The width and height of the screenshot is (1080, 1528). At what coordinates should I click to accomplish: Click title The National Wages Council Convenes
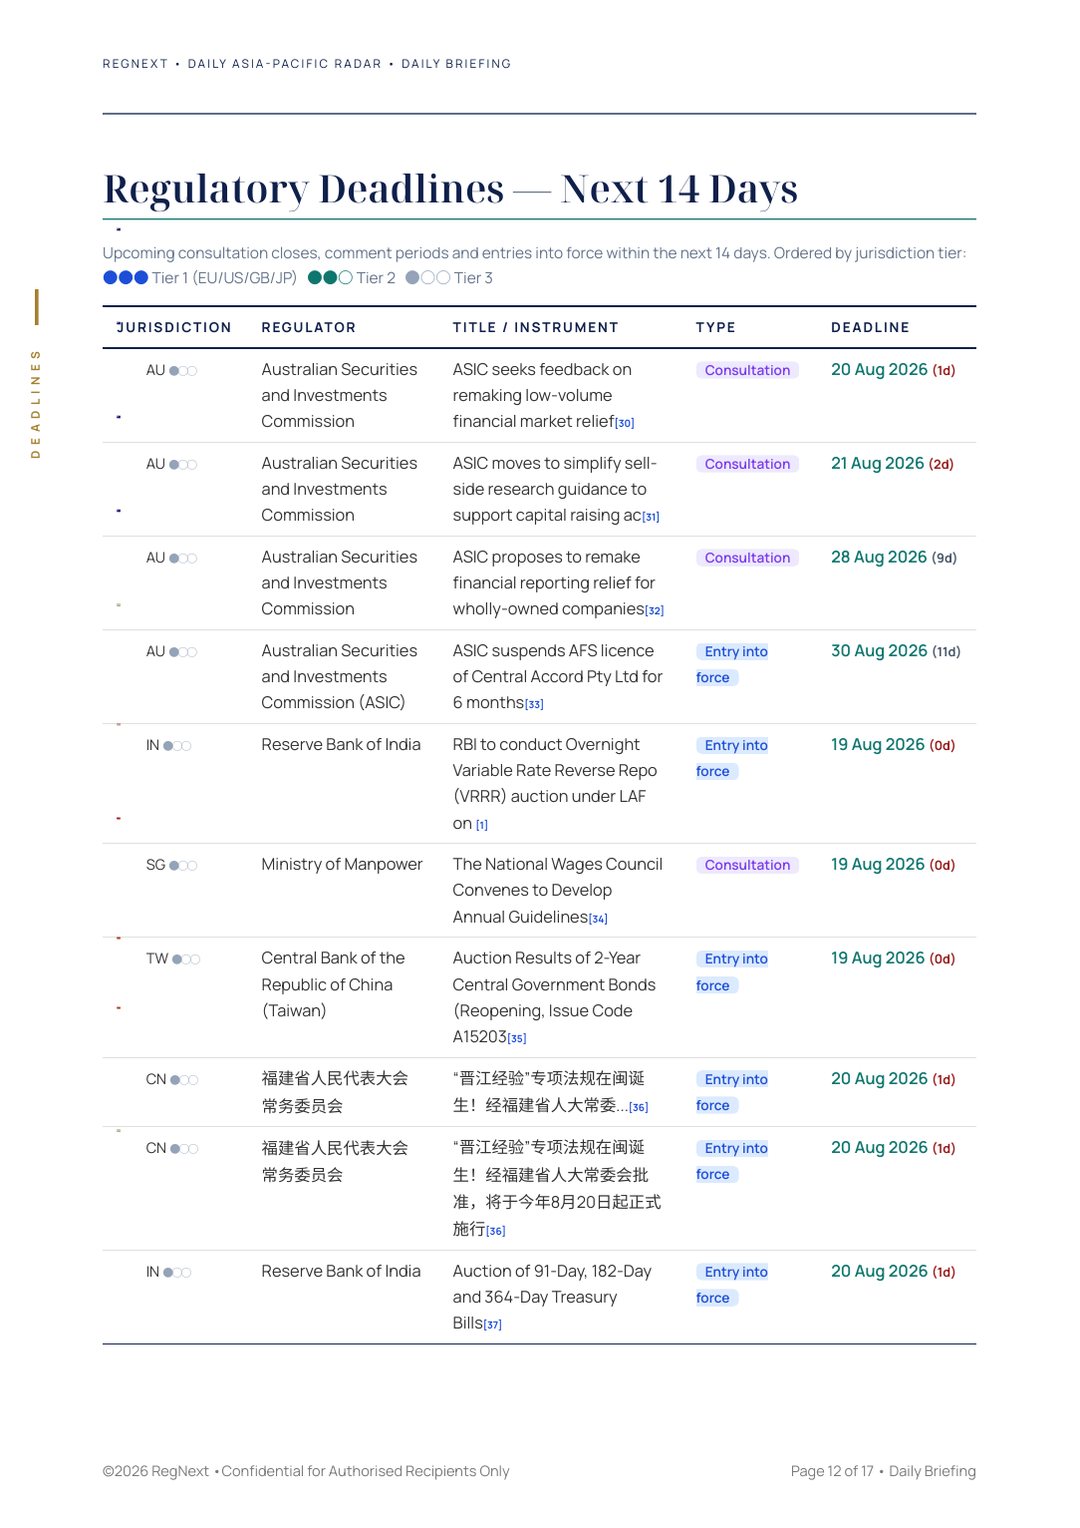[557, 891]
